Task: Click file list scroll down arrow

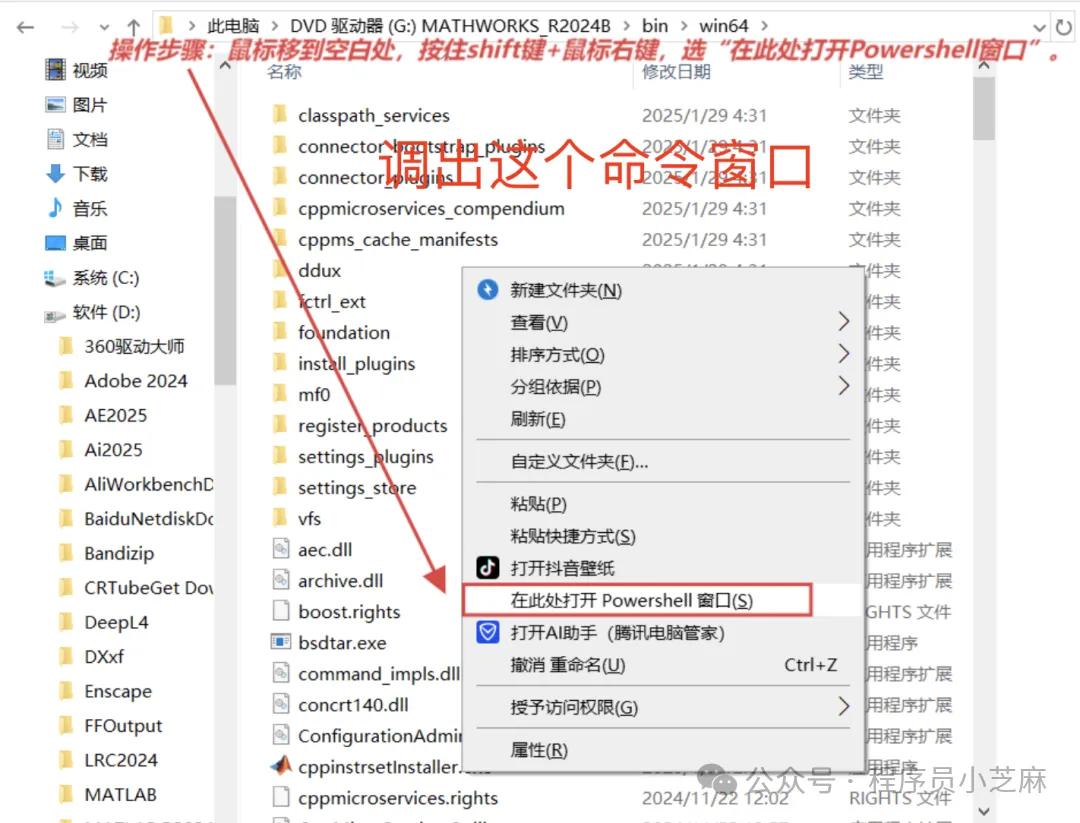Action: tap(984, 811)
